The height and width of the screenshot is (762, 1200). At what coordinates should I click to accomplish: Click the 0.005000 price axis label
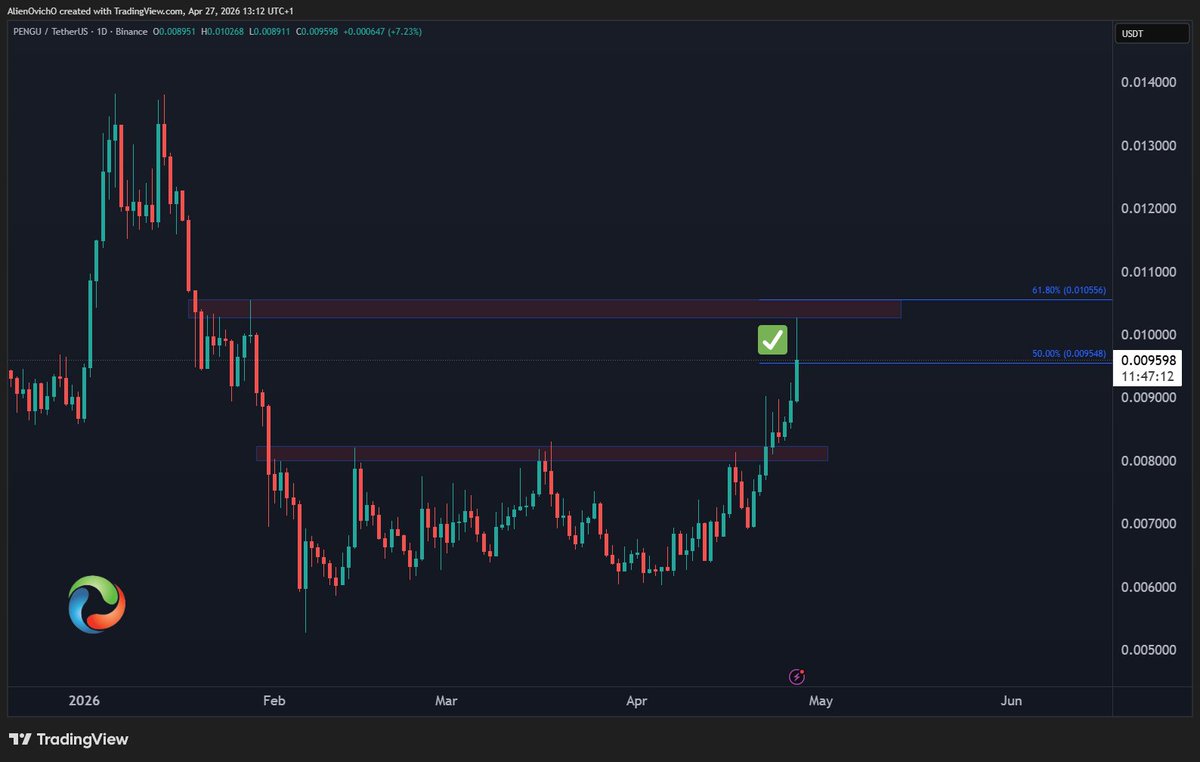(1149, 649)
